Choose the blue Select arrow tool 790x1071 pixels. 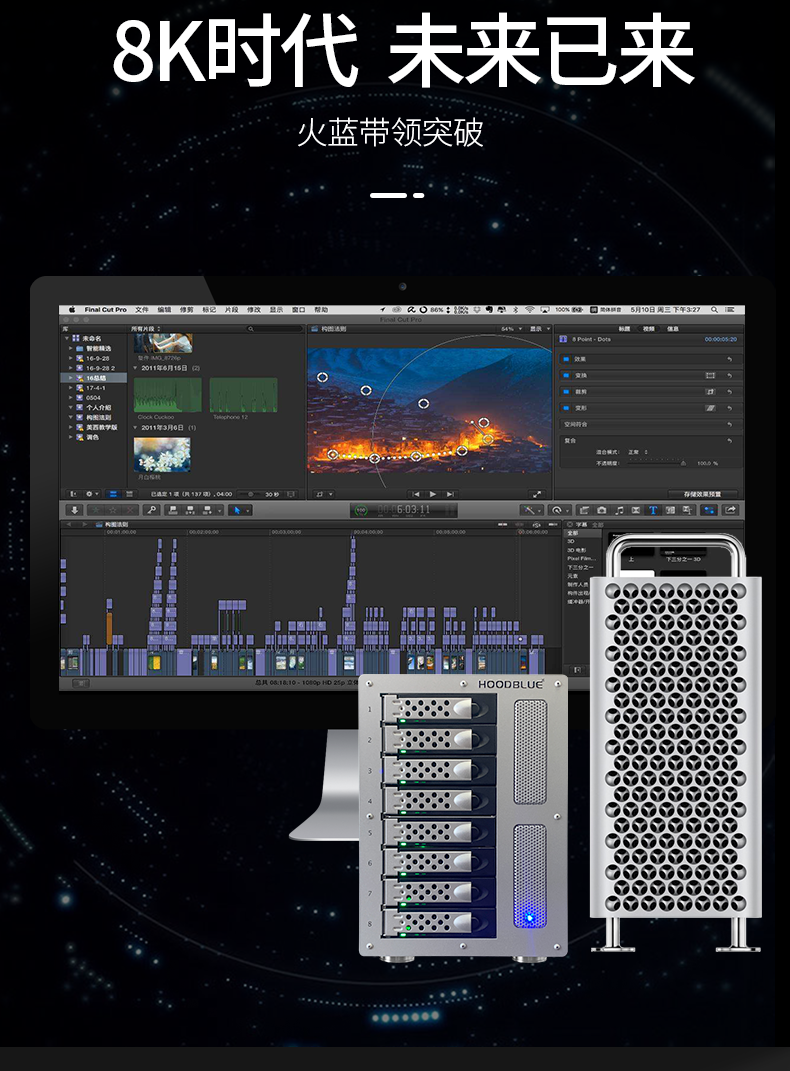[236, 510]
